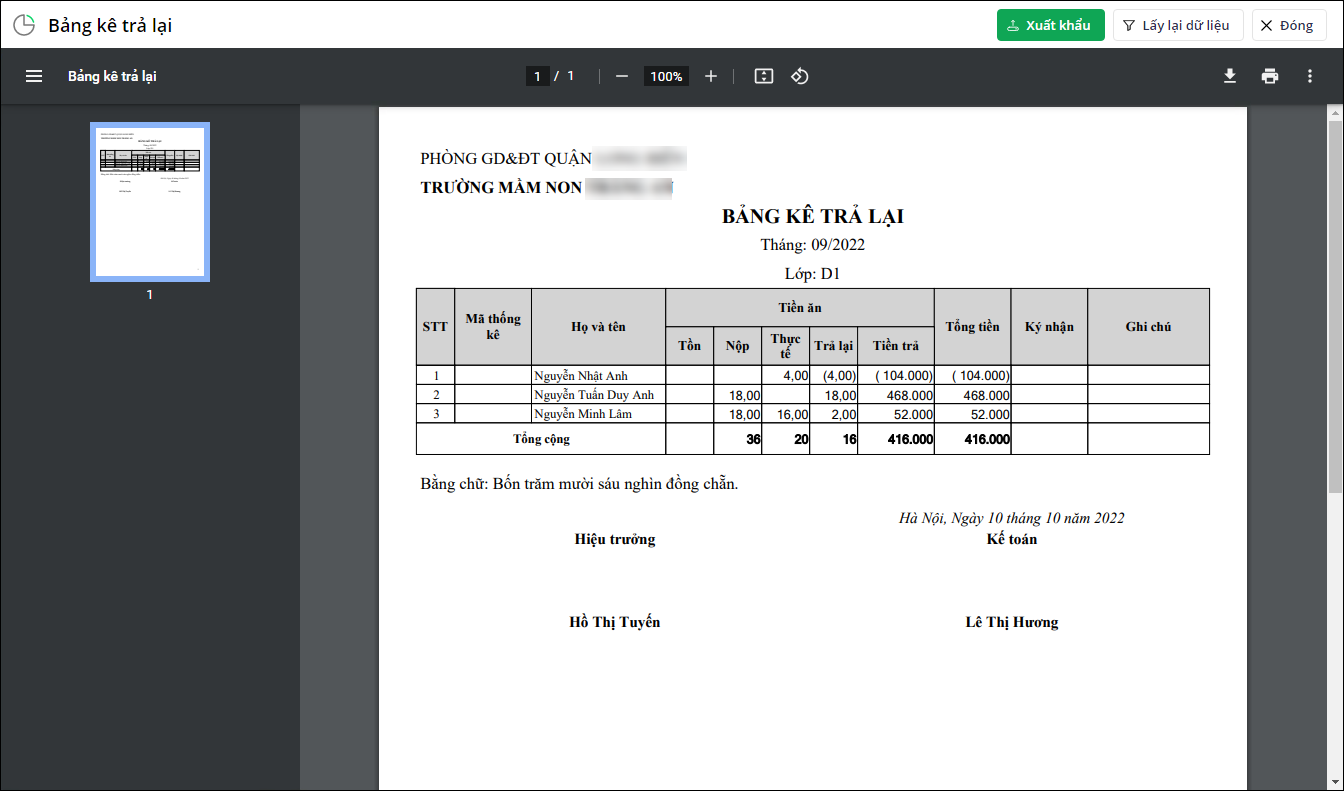The image size is (1344, 791).
Task: Click the 100% zoom level field
Action: pos(666,76)
